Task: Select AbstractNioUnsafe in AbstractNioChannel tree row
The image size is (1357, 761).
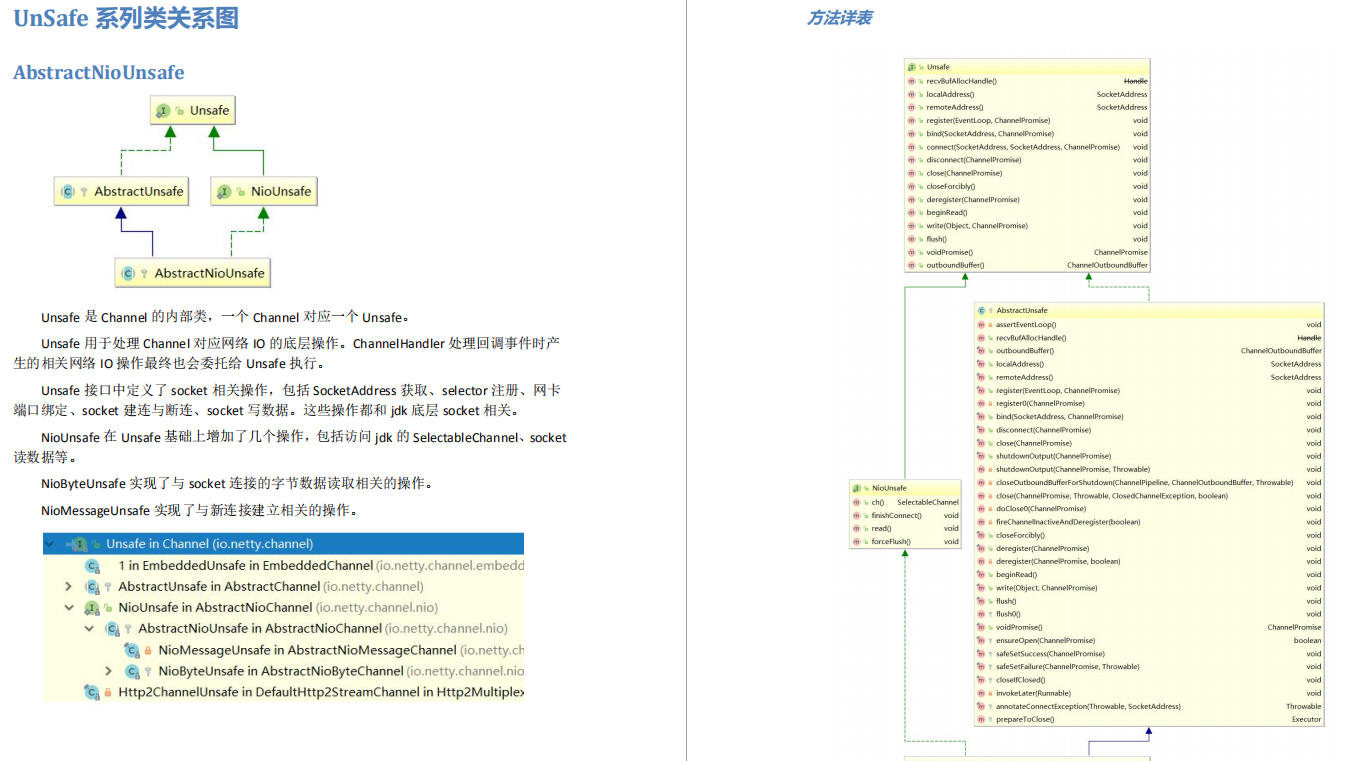Action: (283, 629)
